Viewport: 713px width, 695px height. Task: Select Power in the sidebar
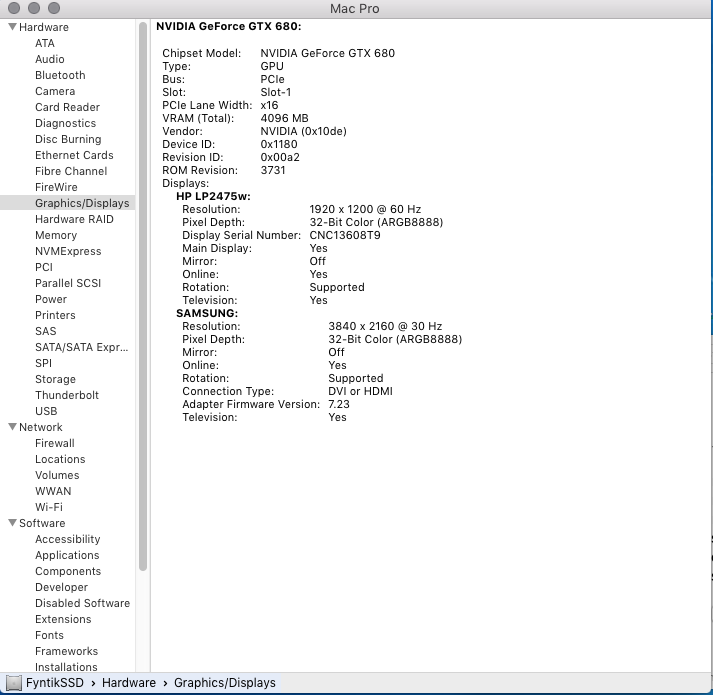tap(51, 299)
